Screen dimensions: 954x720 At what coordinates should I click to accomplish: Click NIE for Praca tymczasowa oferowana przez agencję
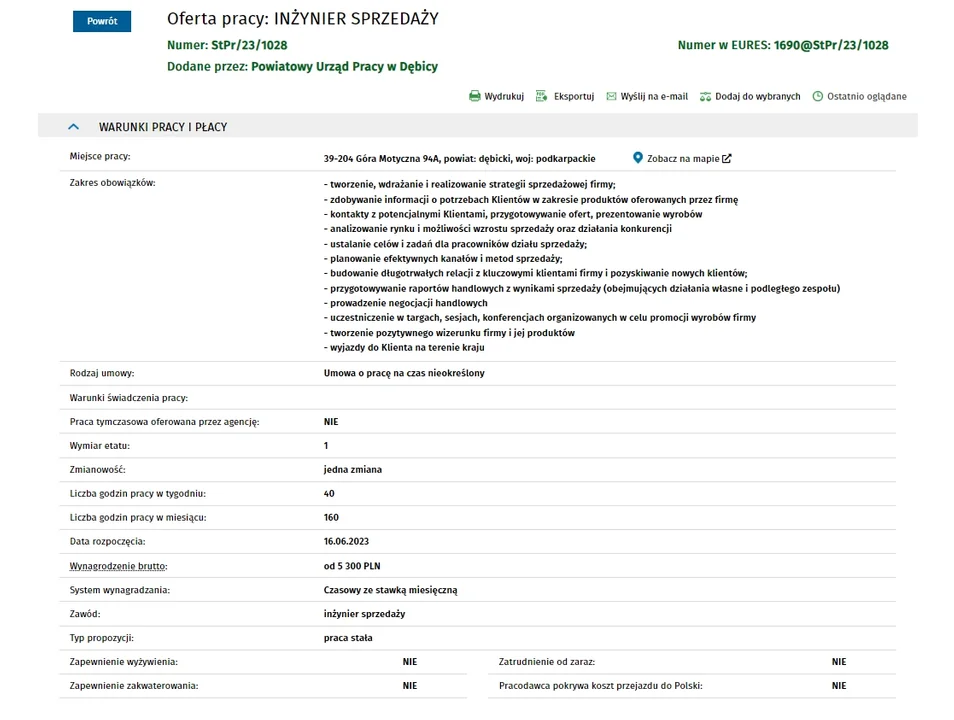[331, 422]
